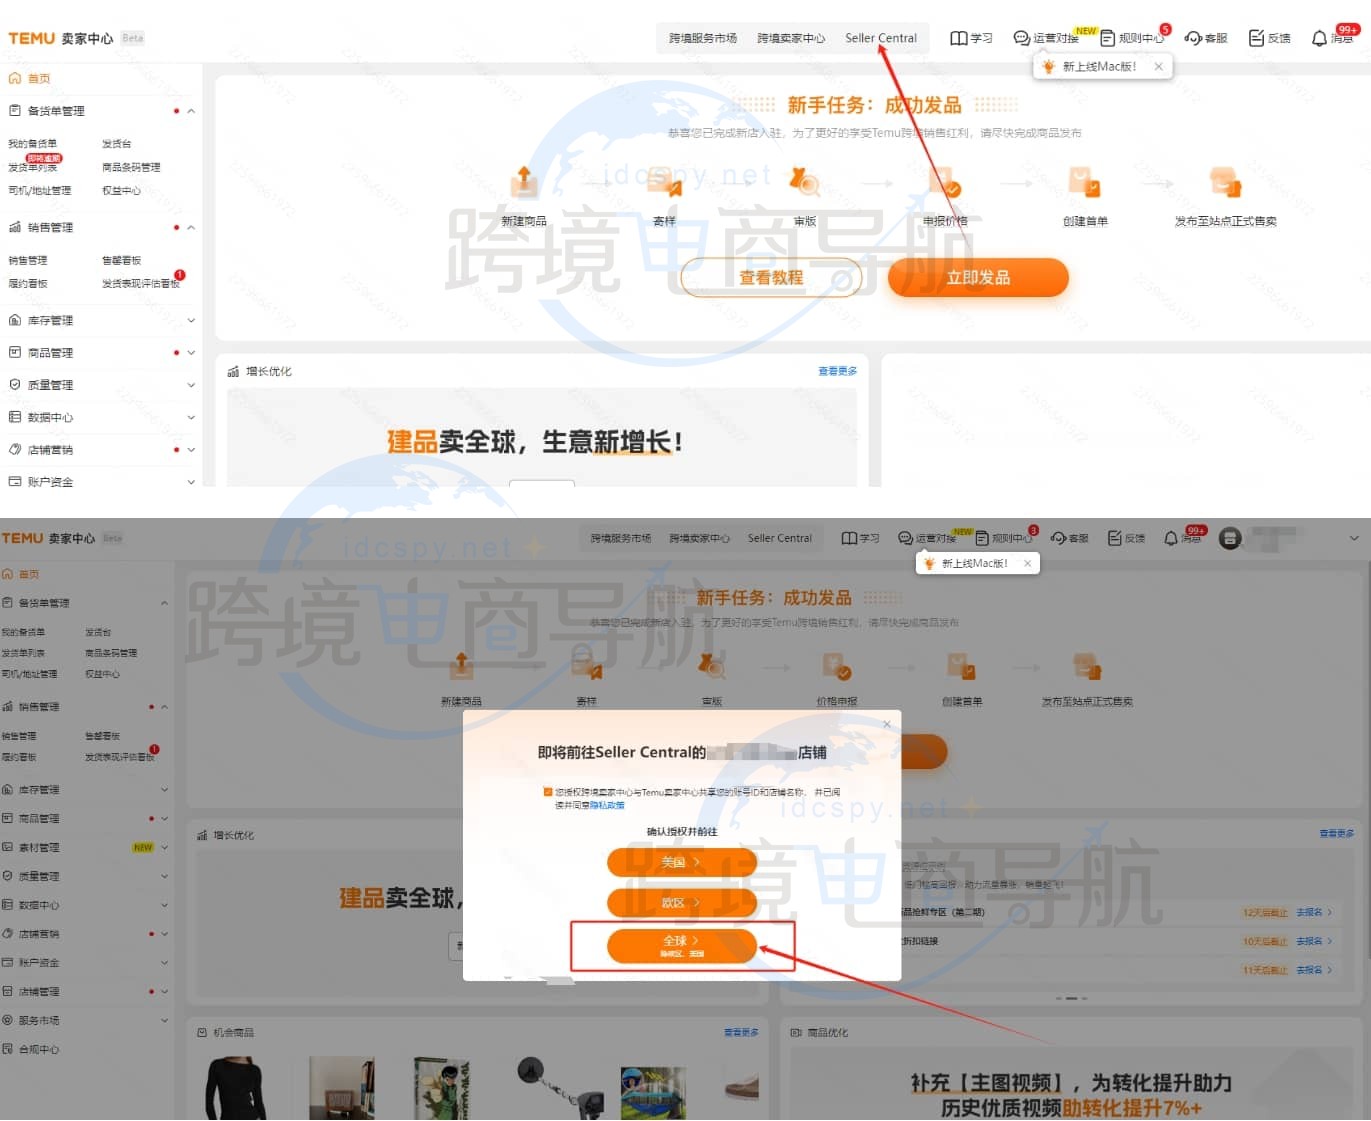Click the 申报价格 step icon
Image resolution: width=1371 pixels, height=1121 pixels.
[944, 183]
